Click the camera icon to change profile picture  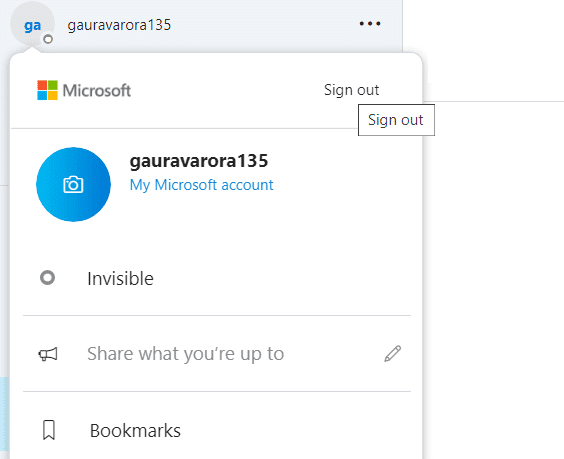pyautogui.click(x=73, y=185)
